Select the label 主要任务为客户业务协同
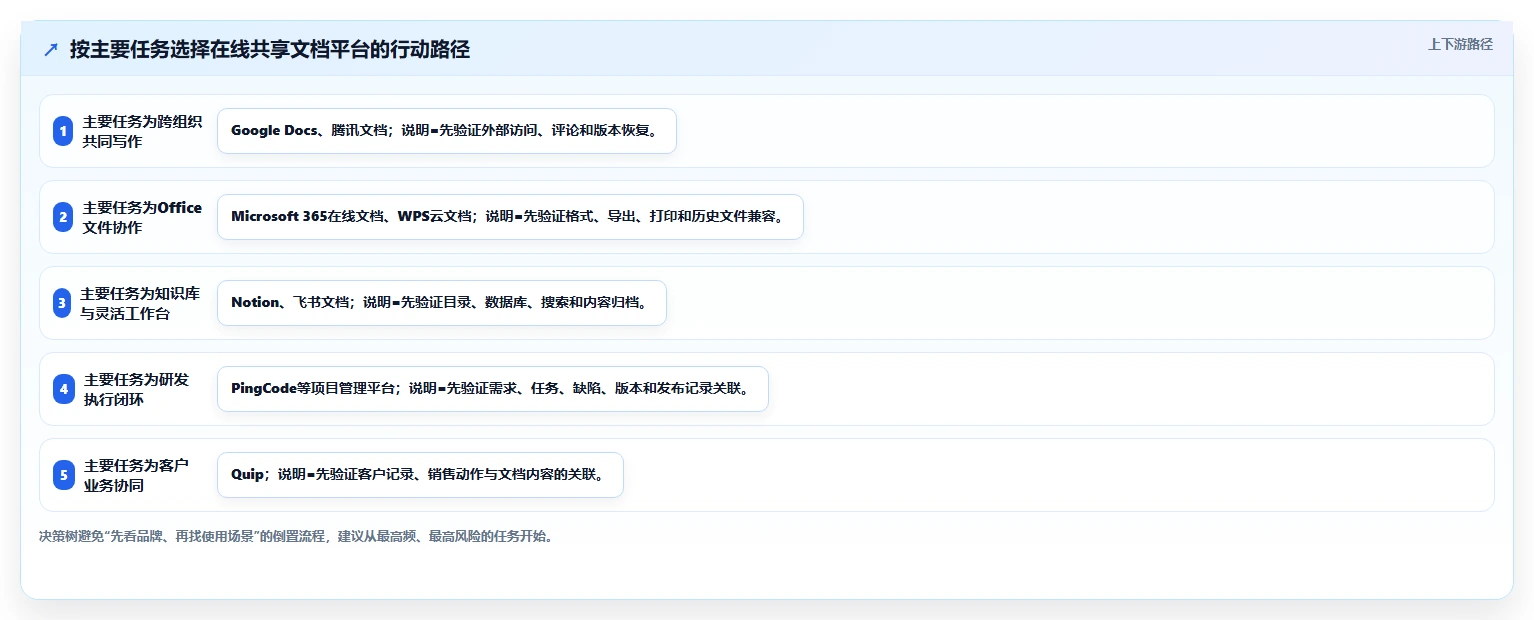The image size is (1534, 620). coord(137,475)
